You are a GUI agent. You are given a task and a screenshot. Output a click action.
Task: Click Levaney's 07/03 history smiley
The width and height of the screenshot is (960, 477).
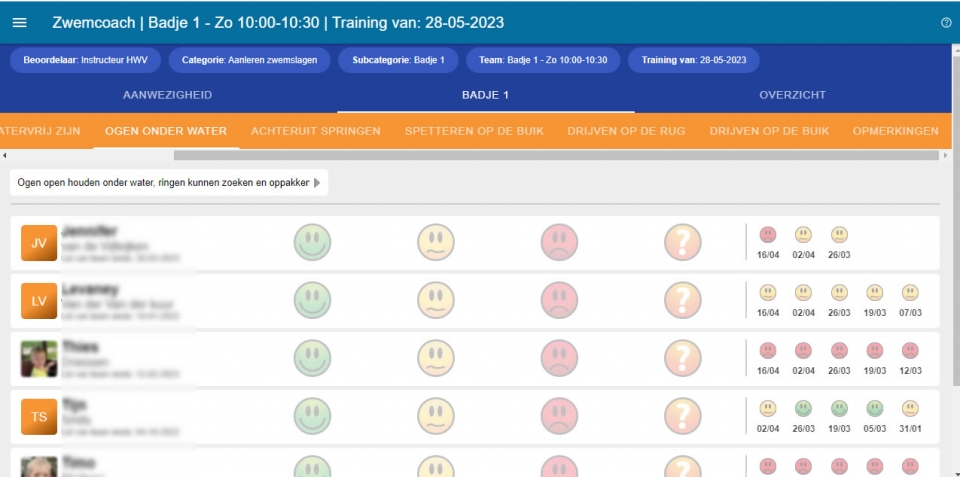point(910,293)
